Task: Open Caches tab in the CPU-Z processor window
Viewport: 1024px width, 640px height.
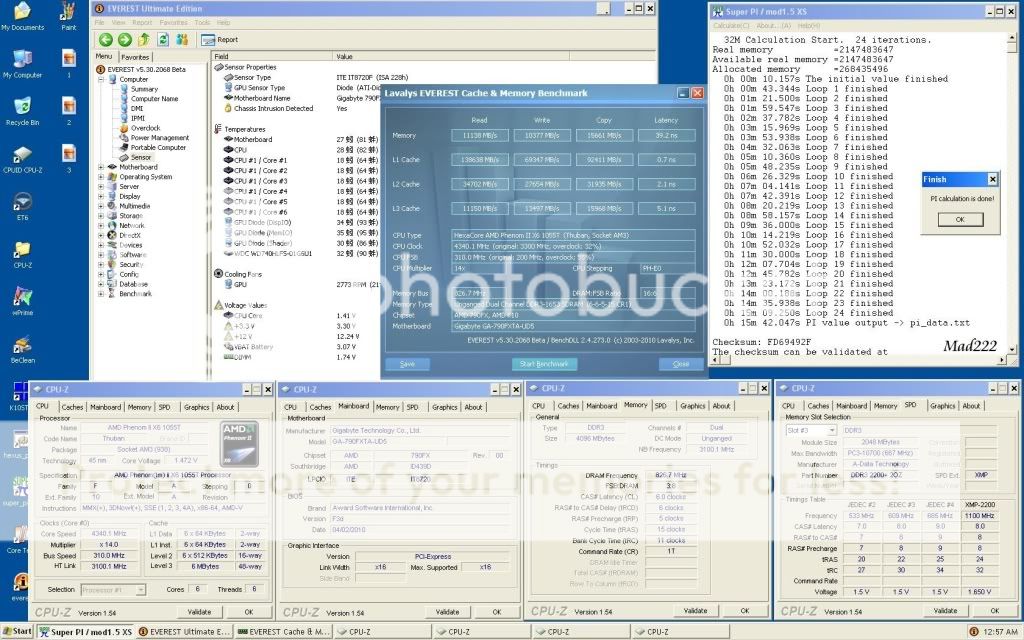Action: (72, 407)
